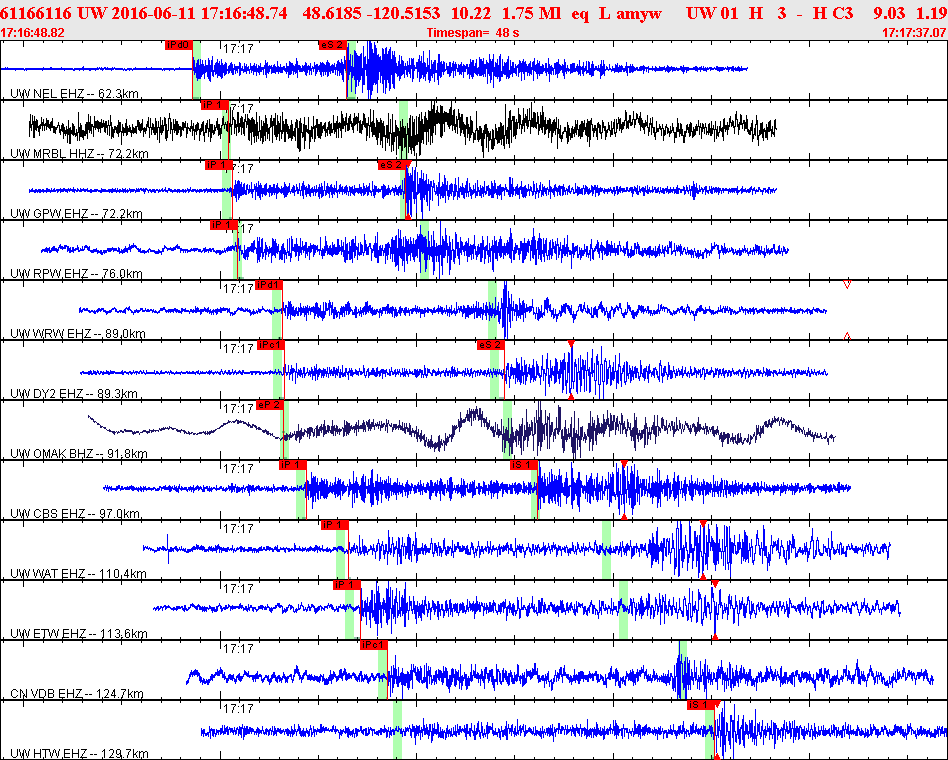This screenshot has width=948, height=760.
Task: Select the eS 2 pick flag on NEL trace
Action: tap(333, 45)
